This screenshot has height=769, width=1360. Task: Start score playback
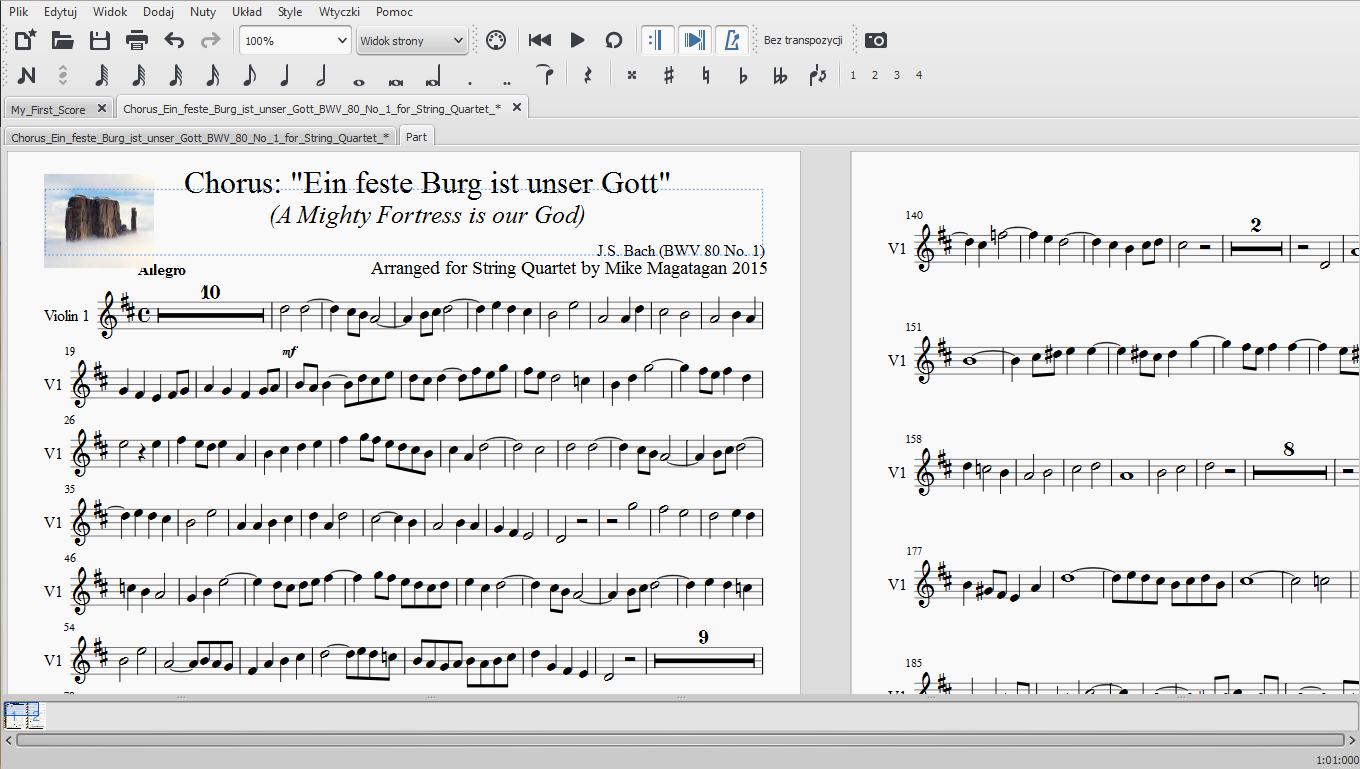577,40
